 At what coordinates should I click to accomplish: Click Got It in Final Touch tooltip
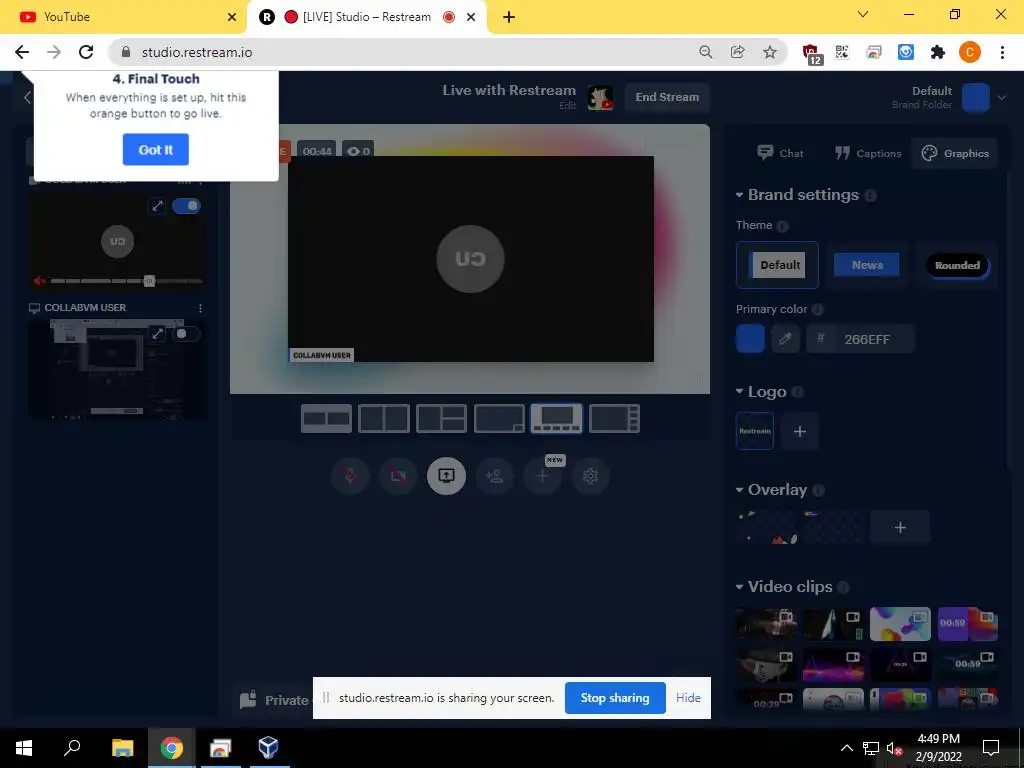(155, 150)
